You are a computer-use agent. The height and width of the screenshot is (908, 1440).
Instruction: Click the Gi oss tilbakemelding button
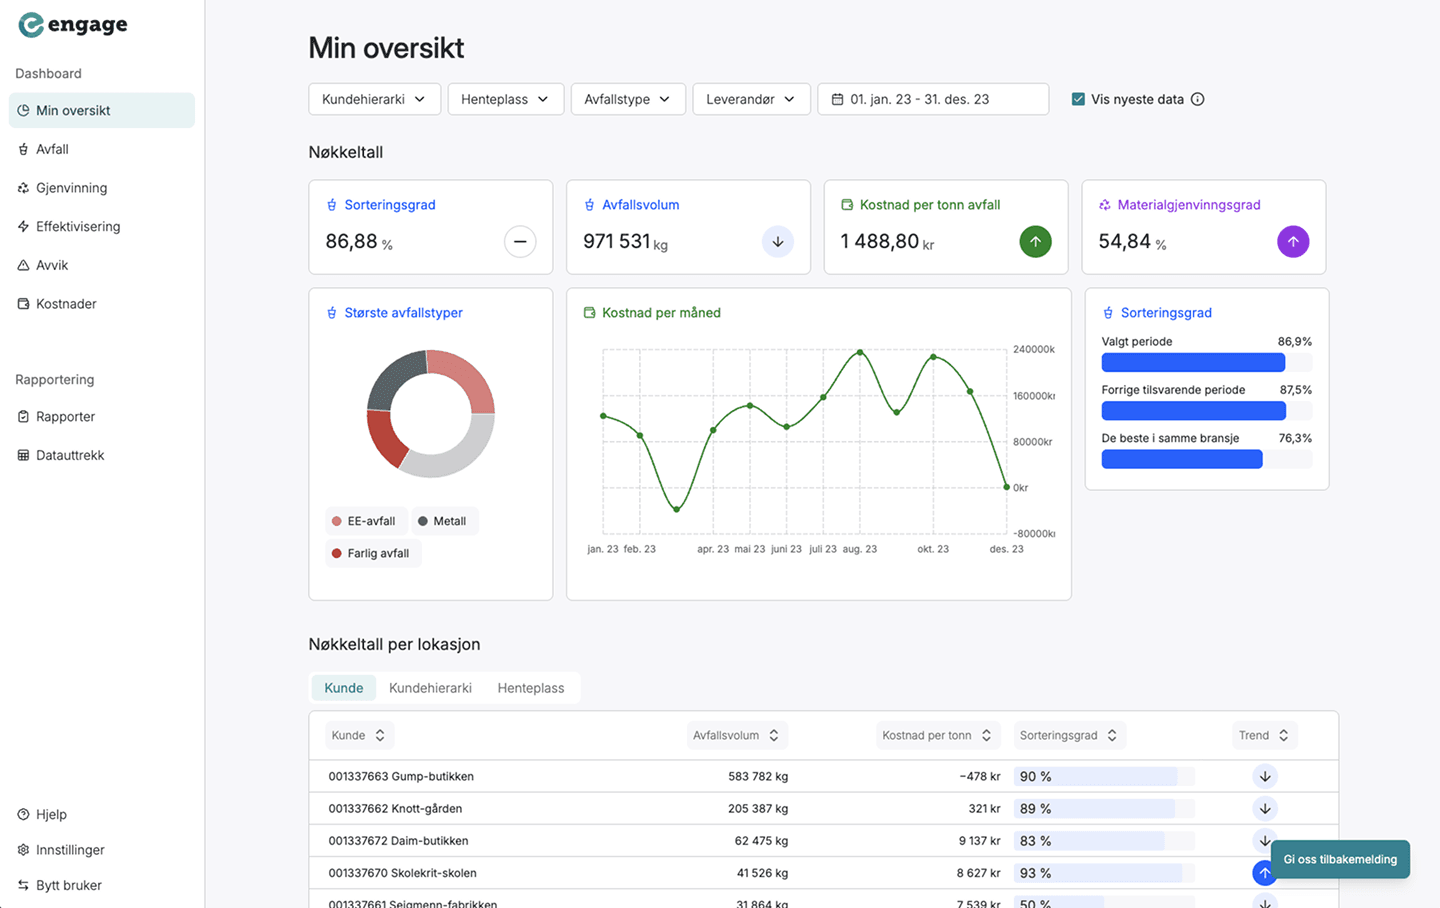1340,859
